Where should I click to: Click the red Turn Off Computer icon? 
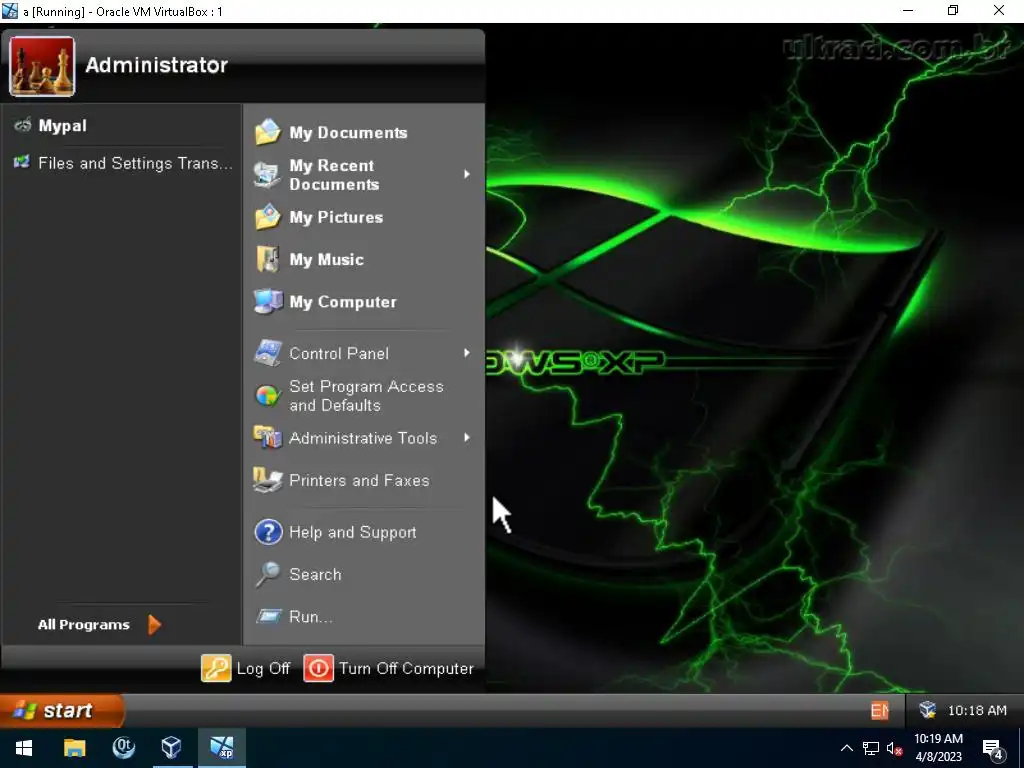tap(319, 668)
